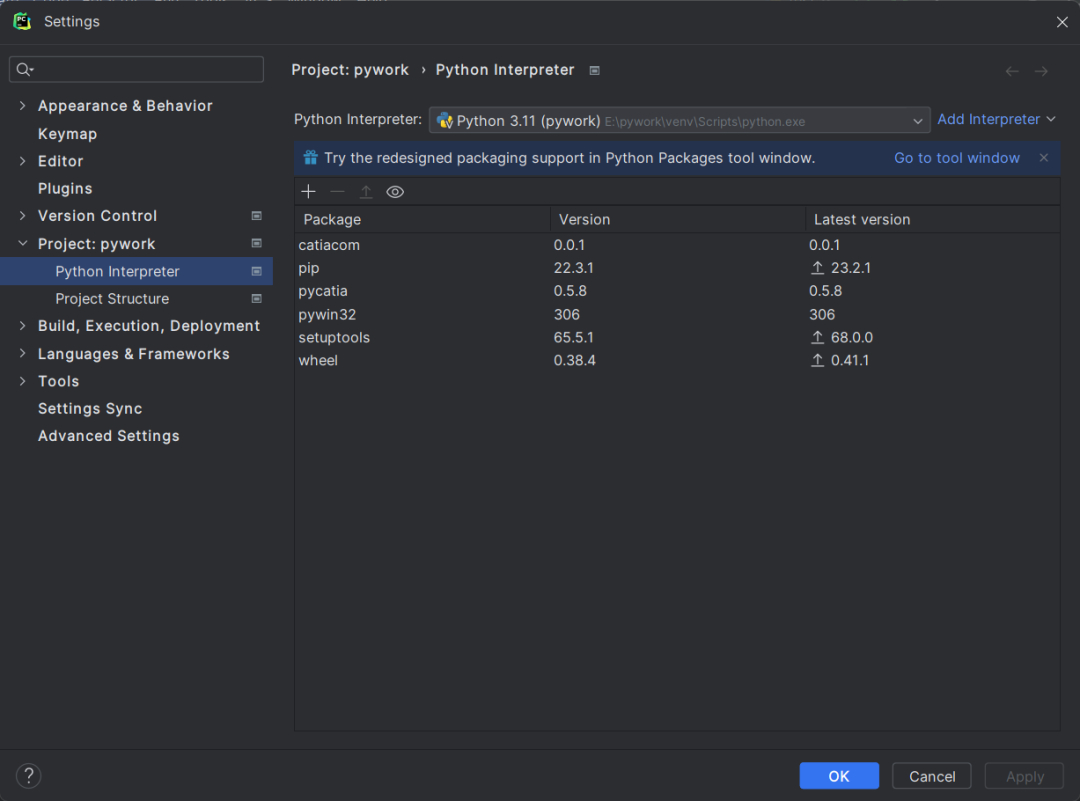
Task: Click the project-level icon beside Python Interpreter breadcrumb
Action: [x=594, y=70]
